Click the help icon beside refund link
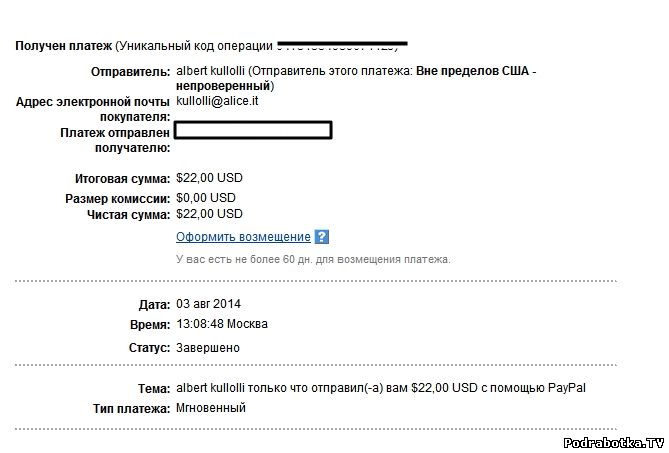Viewport: 669px width, 453px height. click(322, 237)
